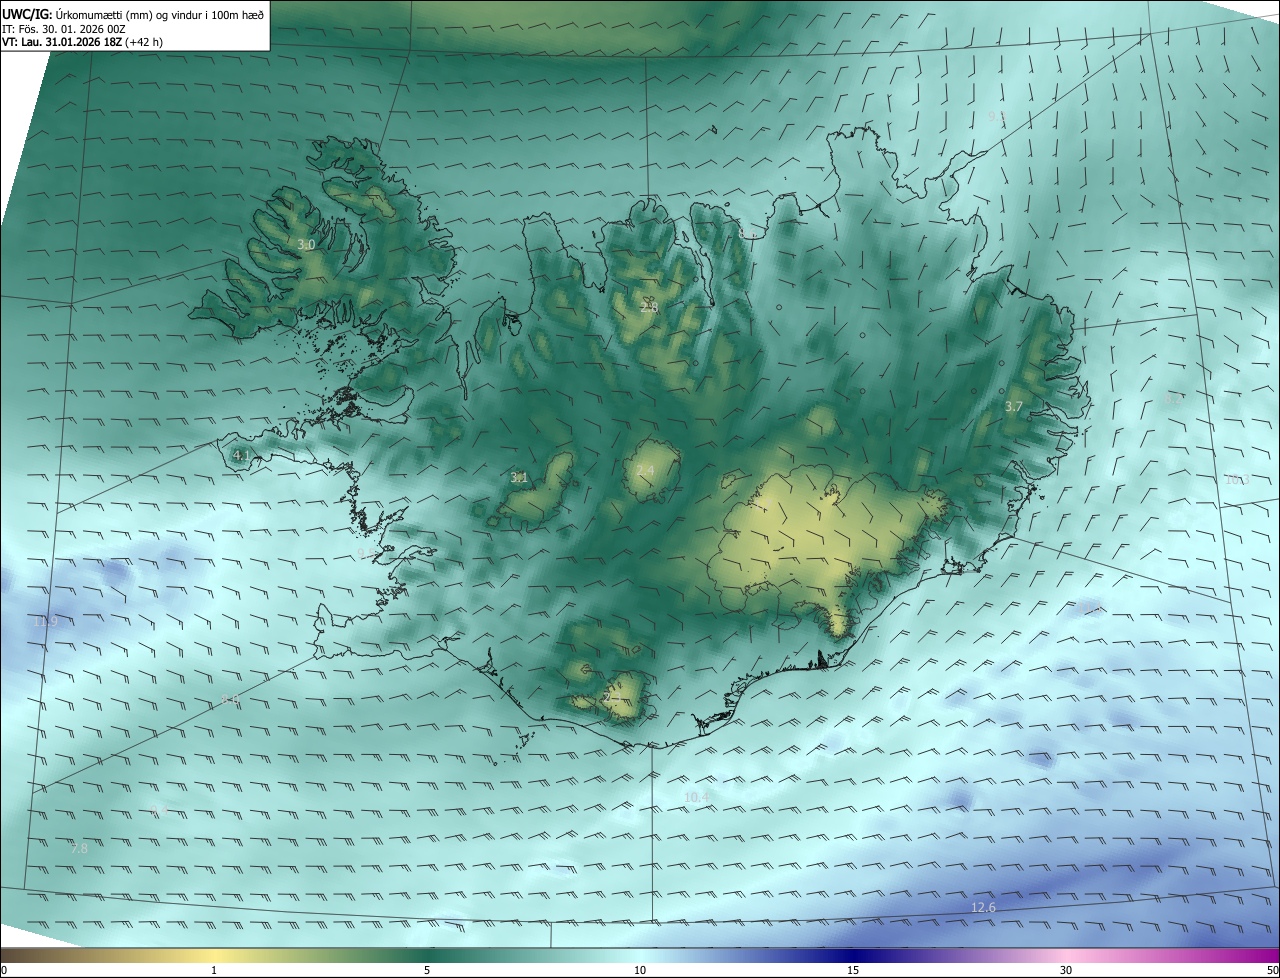Click the 8.2 value off the east coast
This screenshot has height=978, width=1280.
(x=1173, y=399)
